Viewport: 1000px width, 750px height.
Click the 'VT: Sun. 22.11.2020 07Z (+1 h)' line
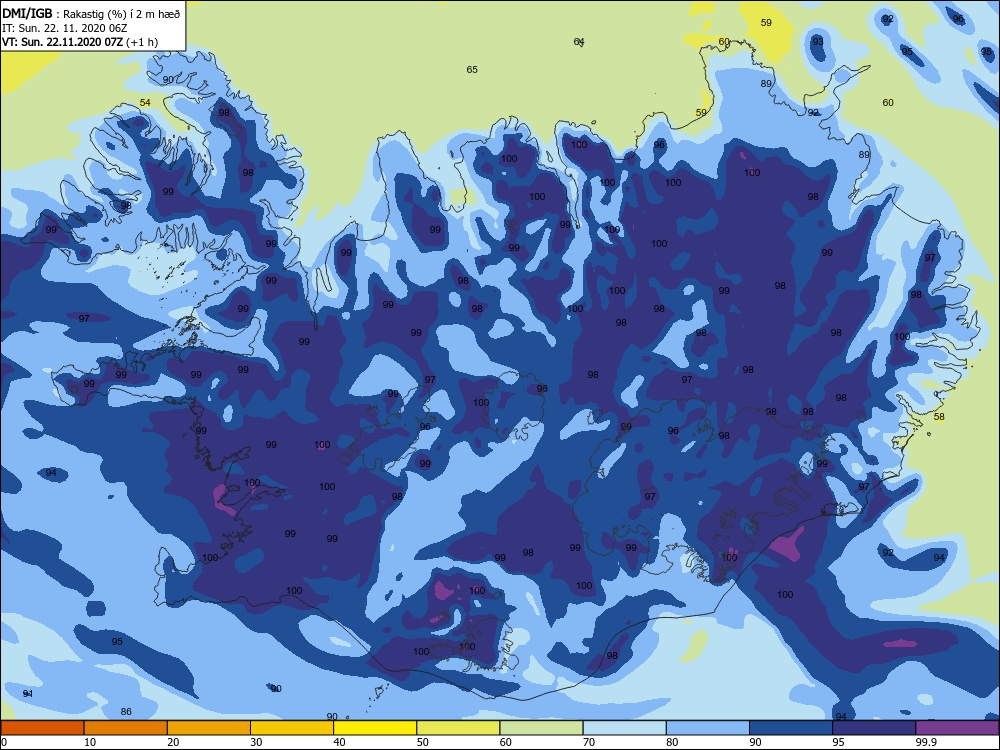(80, 42)
